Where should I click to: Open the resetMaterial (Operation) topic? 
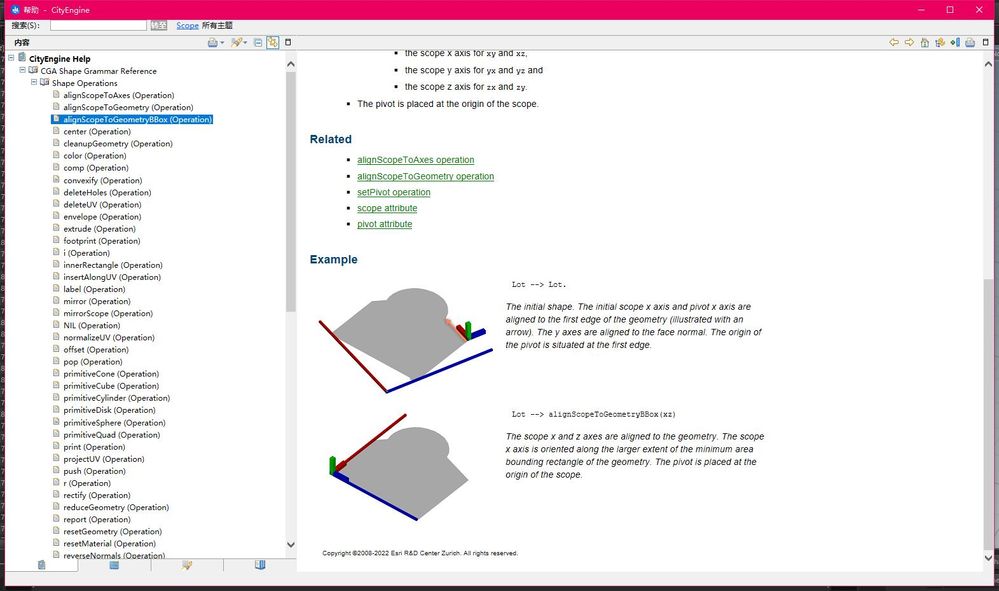(x=109, y=544)
